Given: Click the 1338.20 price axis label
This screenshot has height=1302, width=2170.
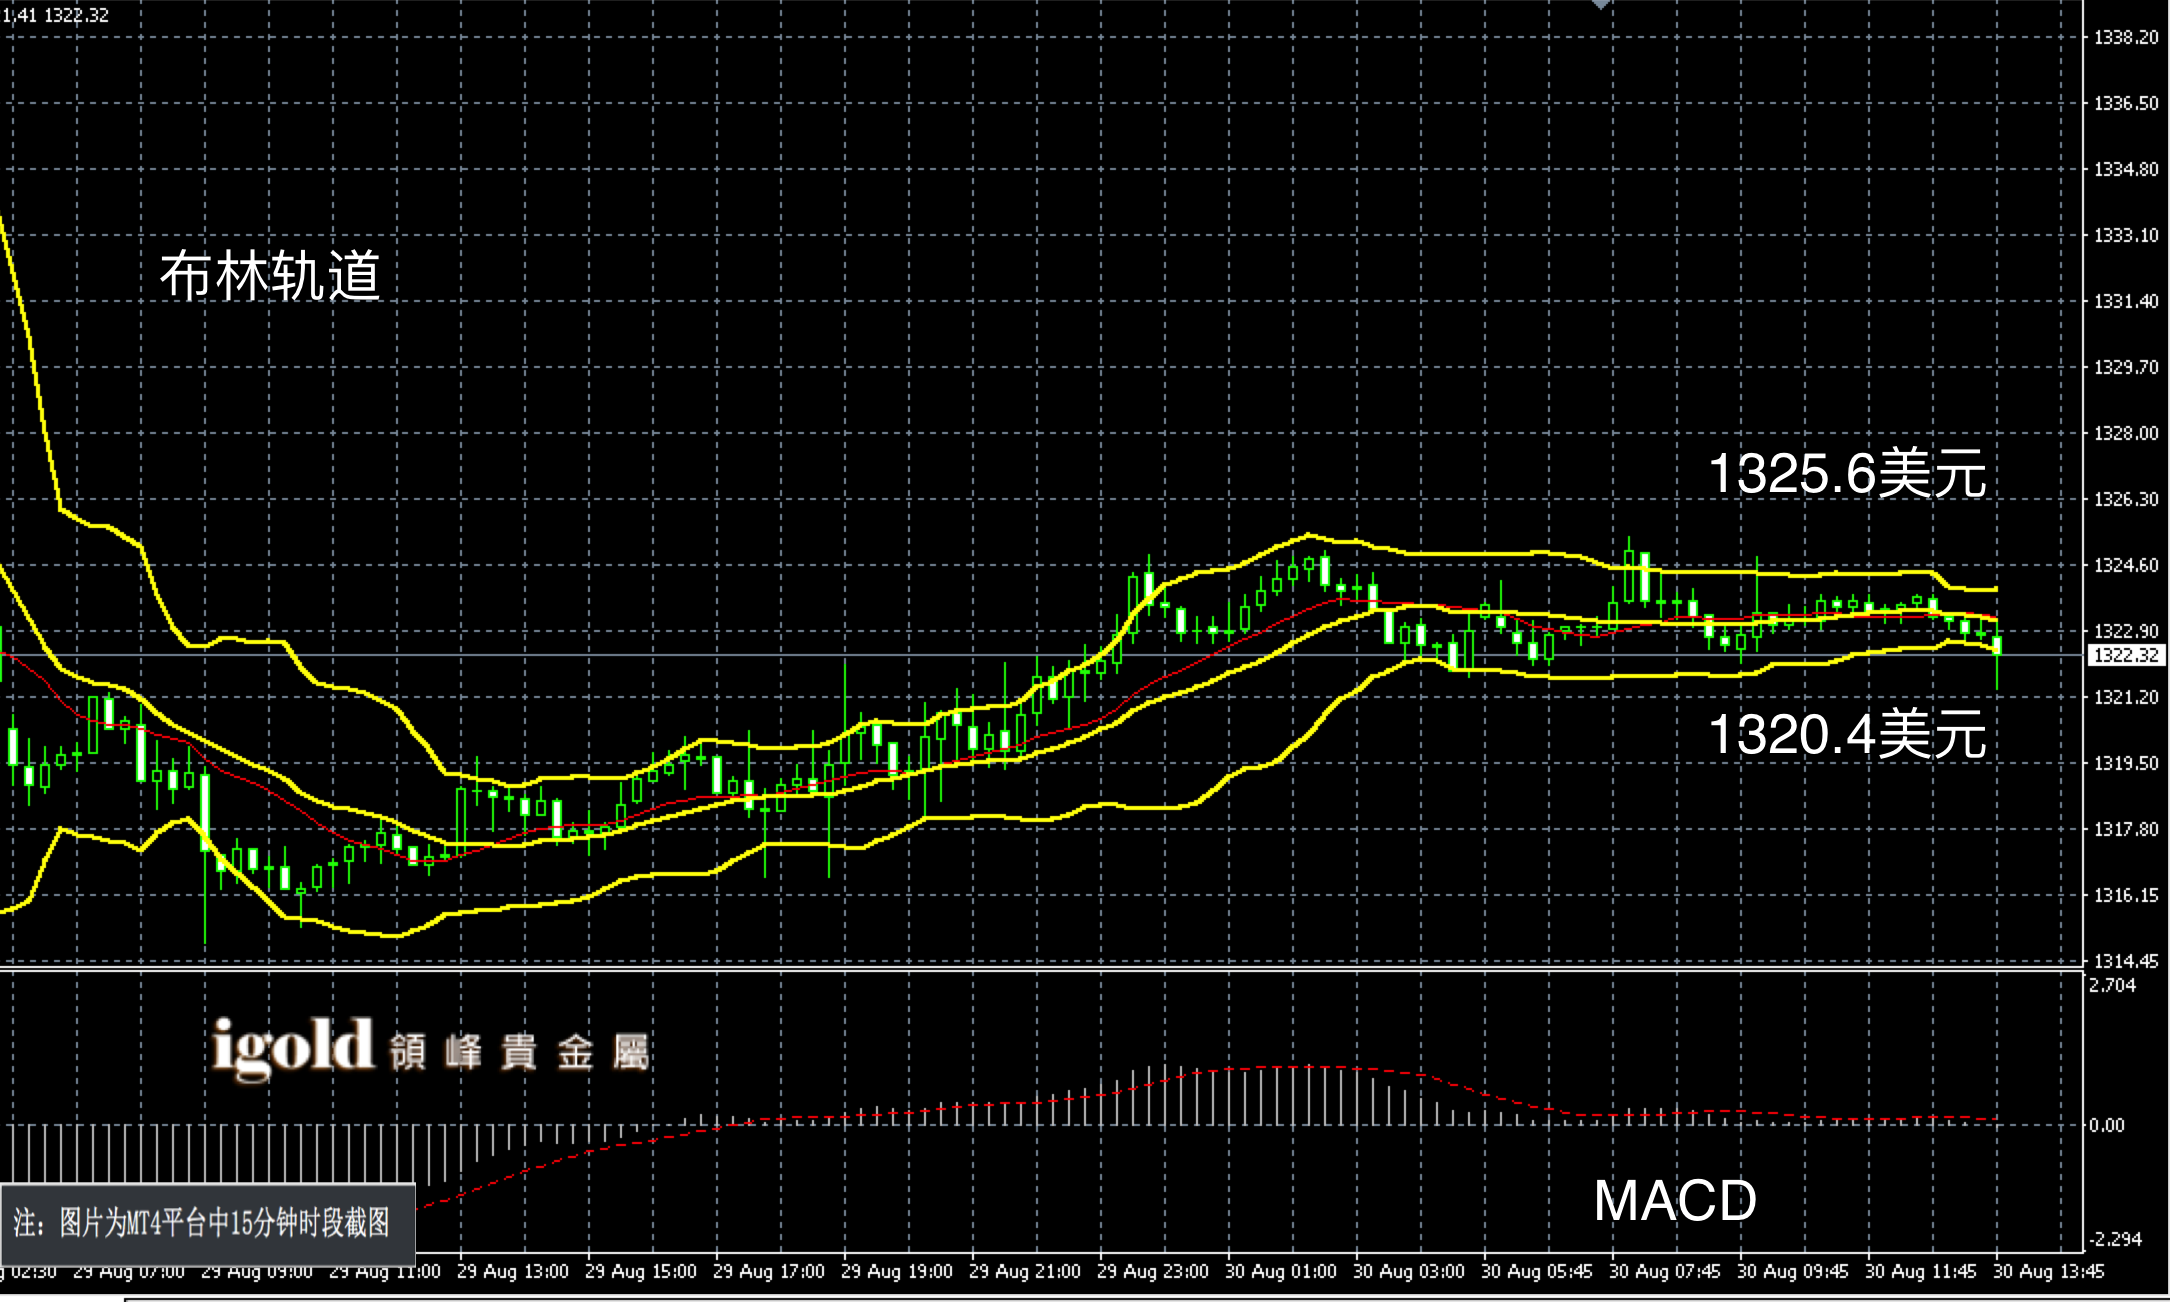Looking at the screenshot, I should click(2126, 38).
